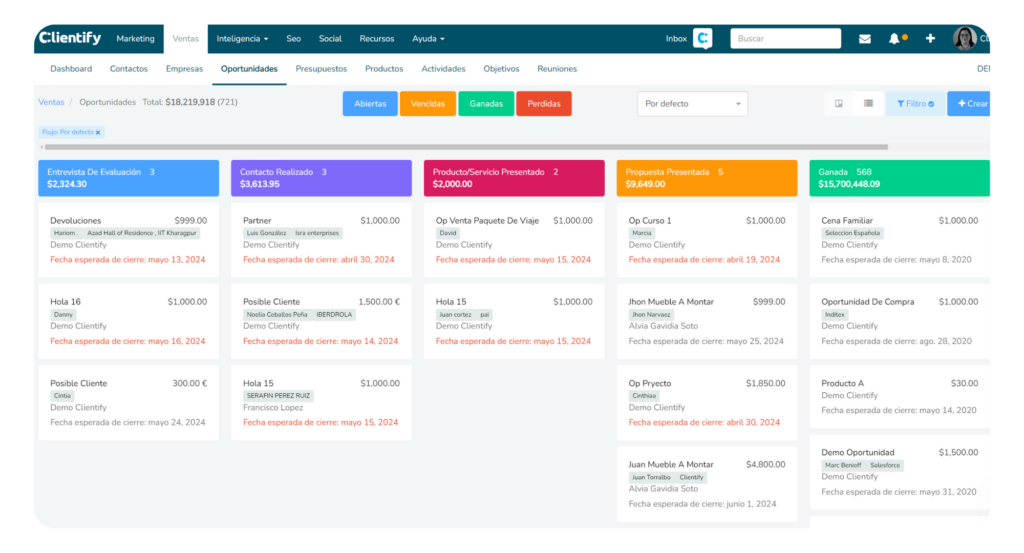Image resolution: width=1024 pixels, height=553 pixels.
Task: Go to the Marketing menu
Action: [x=135, y=39]
